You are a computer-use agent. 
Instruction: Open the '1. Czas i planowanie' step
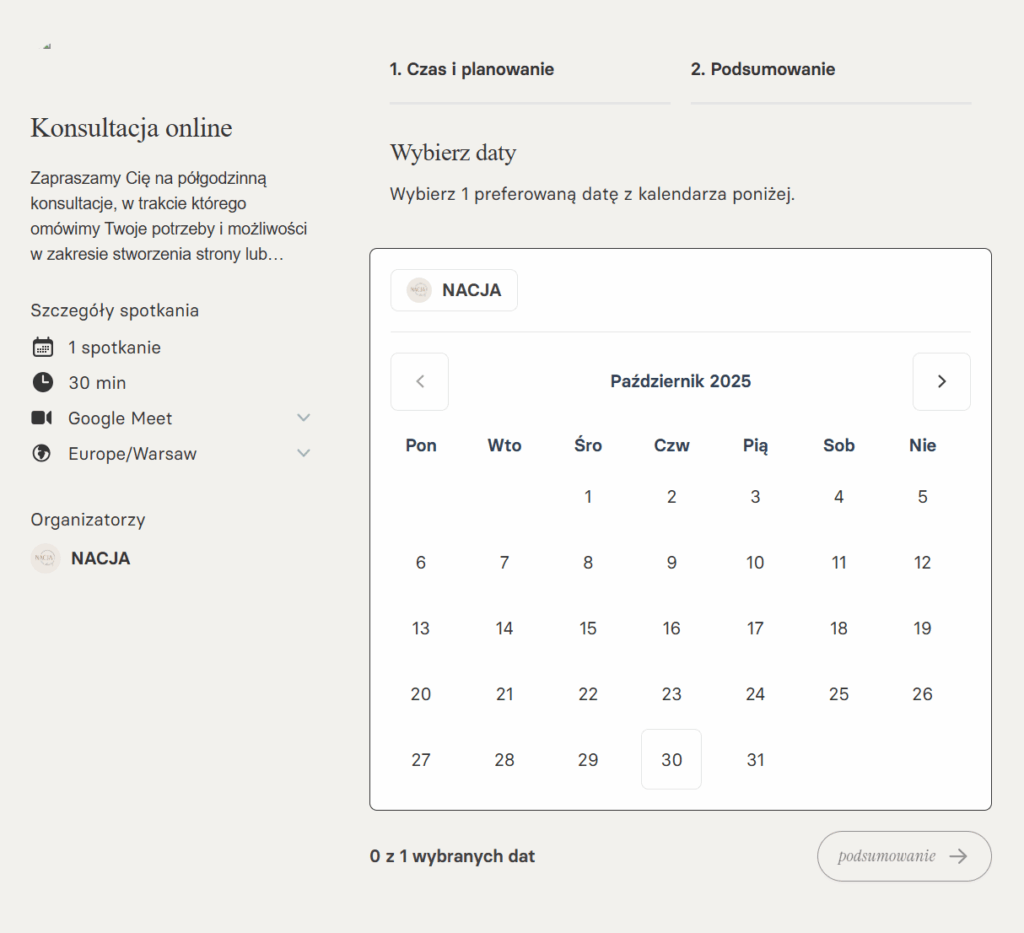coord(472,69)
